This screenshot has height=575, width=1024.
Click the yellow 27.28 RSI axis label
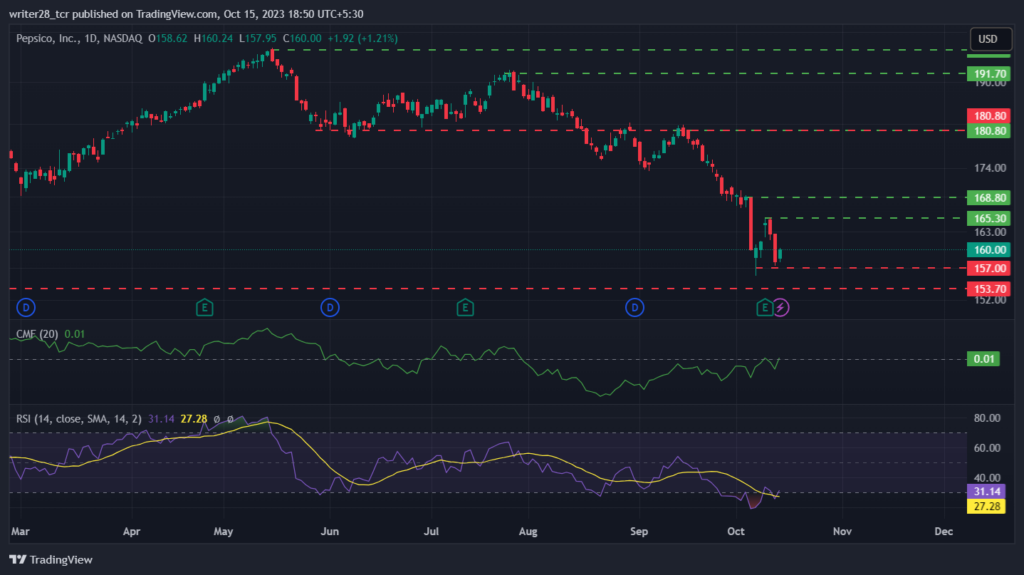(x=986, y=506)
